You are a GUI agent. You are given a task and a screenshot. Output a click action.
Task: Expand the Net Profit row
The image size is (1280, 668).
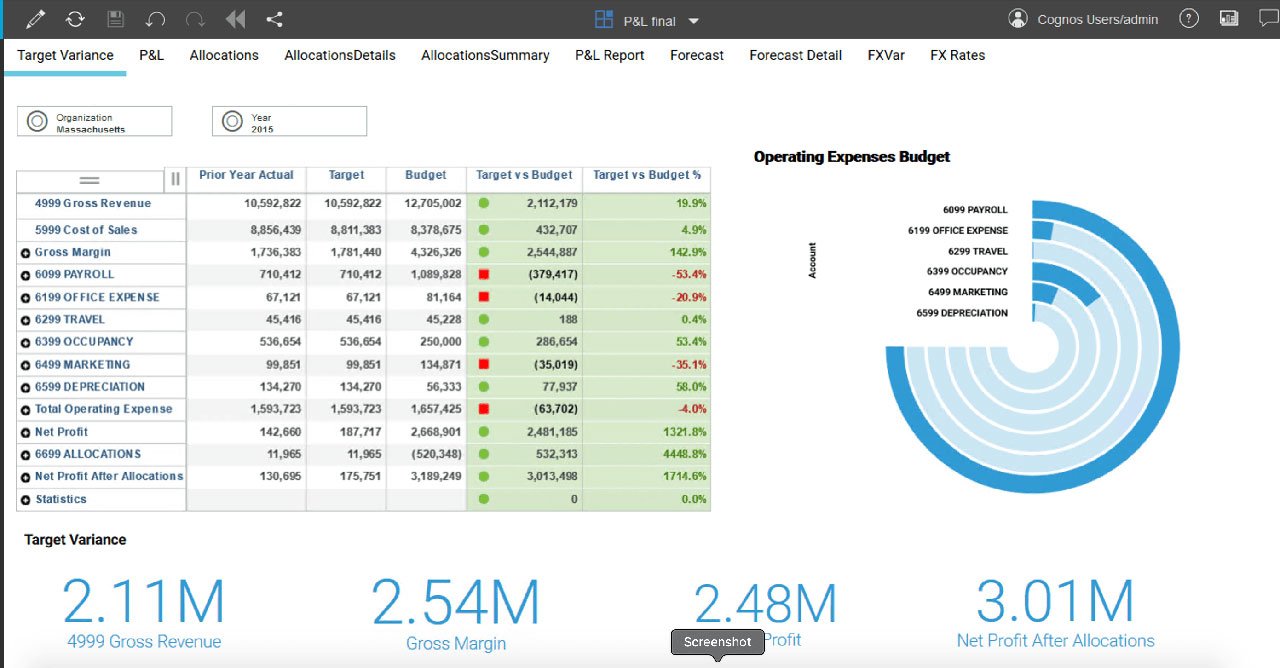pos(26,433)
